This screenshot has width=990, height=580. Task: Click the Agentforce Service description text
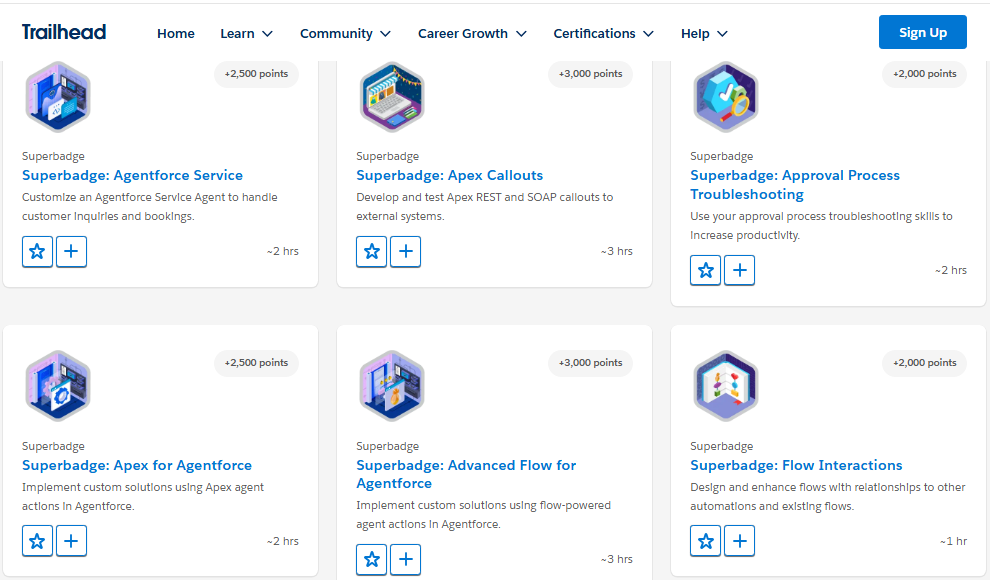pos(150,206)
